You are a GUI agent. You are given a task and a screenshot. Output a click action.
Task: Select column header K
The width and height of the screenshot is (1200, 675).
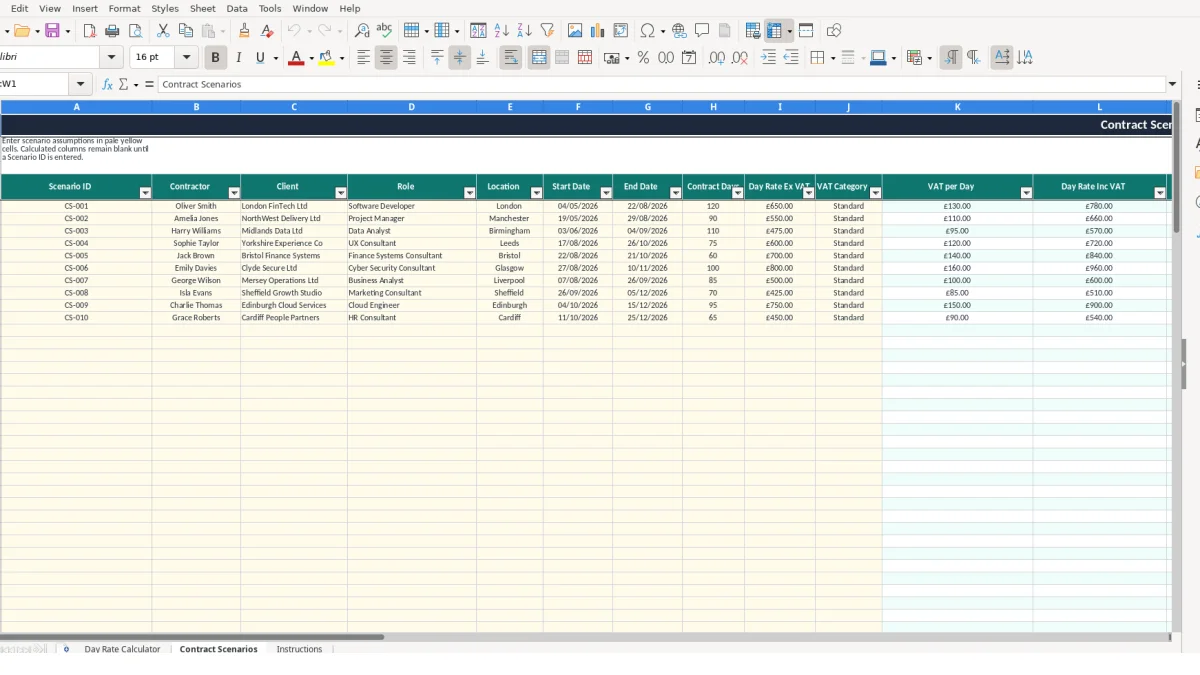point(957,107)
